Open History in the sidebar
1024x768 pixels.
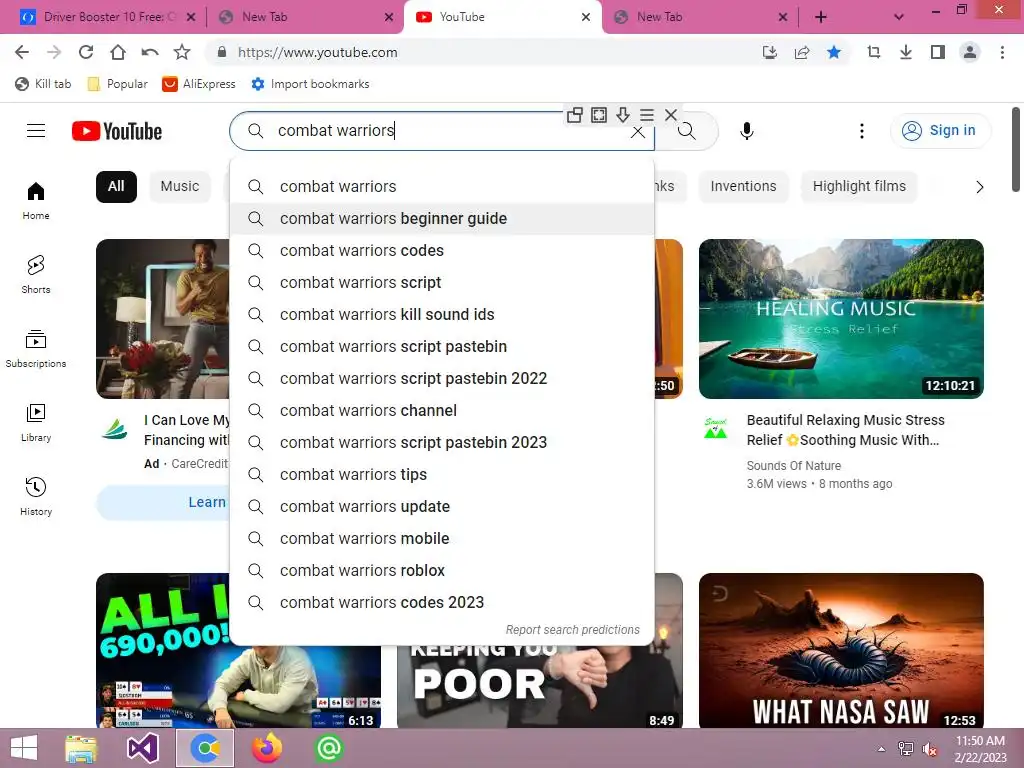point(36,496)
